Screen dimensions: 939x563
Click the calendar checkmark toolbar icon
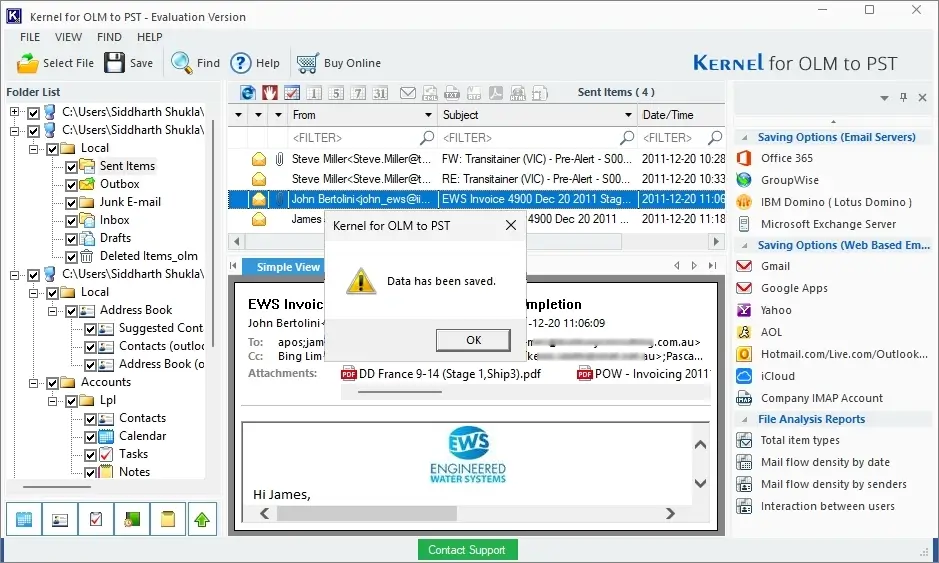pos(292,93)
